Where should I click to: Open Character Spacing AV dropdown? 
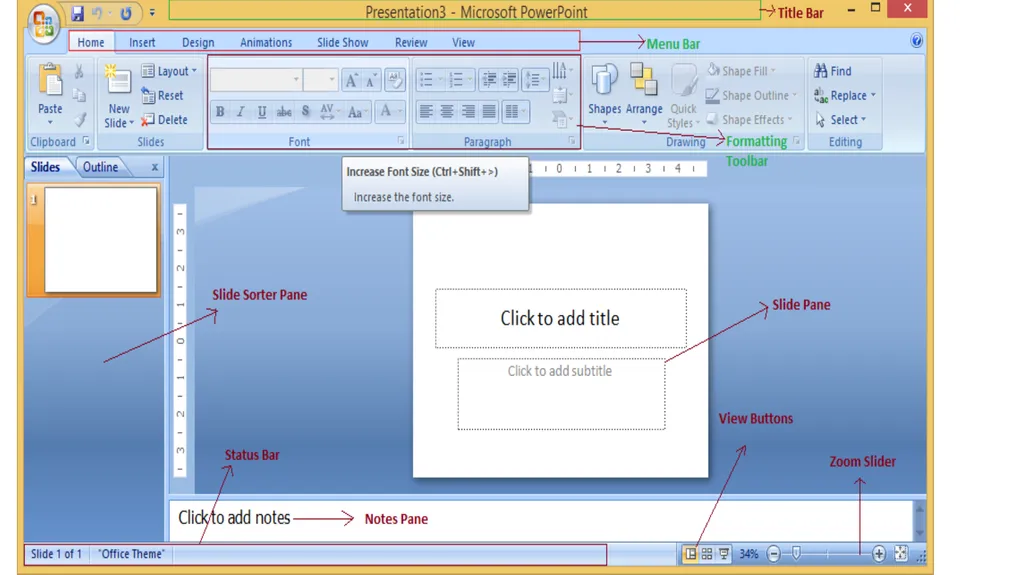click(330, 112)
